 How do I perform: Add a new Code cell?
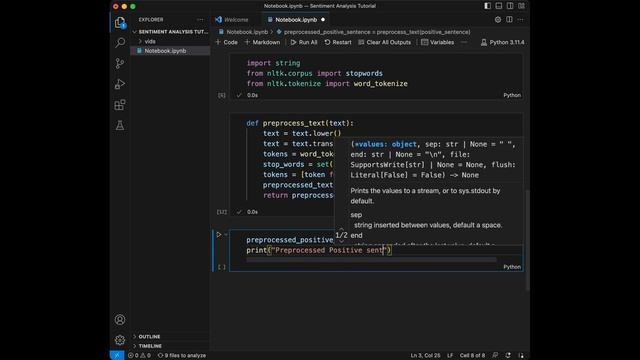(x=227, y=42)
